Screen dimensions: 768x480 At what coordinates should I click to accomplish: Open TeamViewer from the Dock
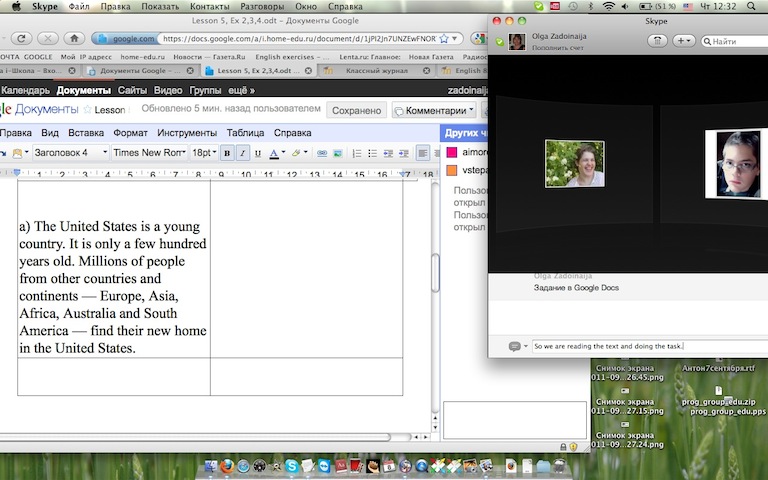tap(324, 465)
